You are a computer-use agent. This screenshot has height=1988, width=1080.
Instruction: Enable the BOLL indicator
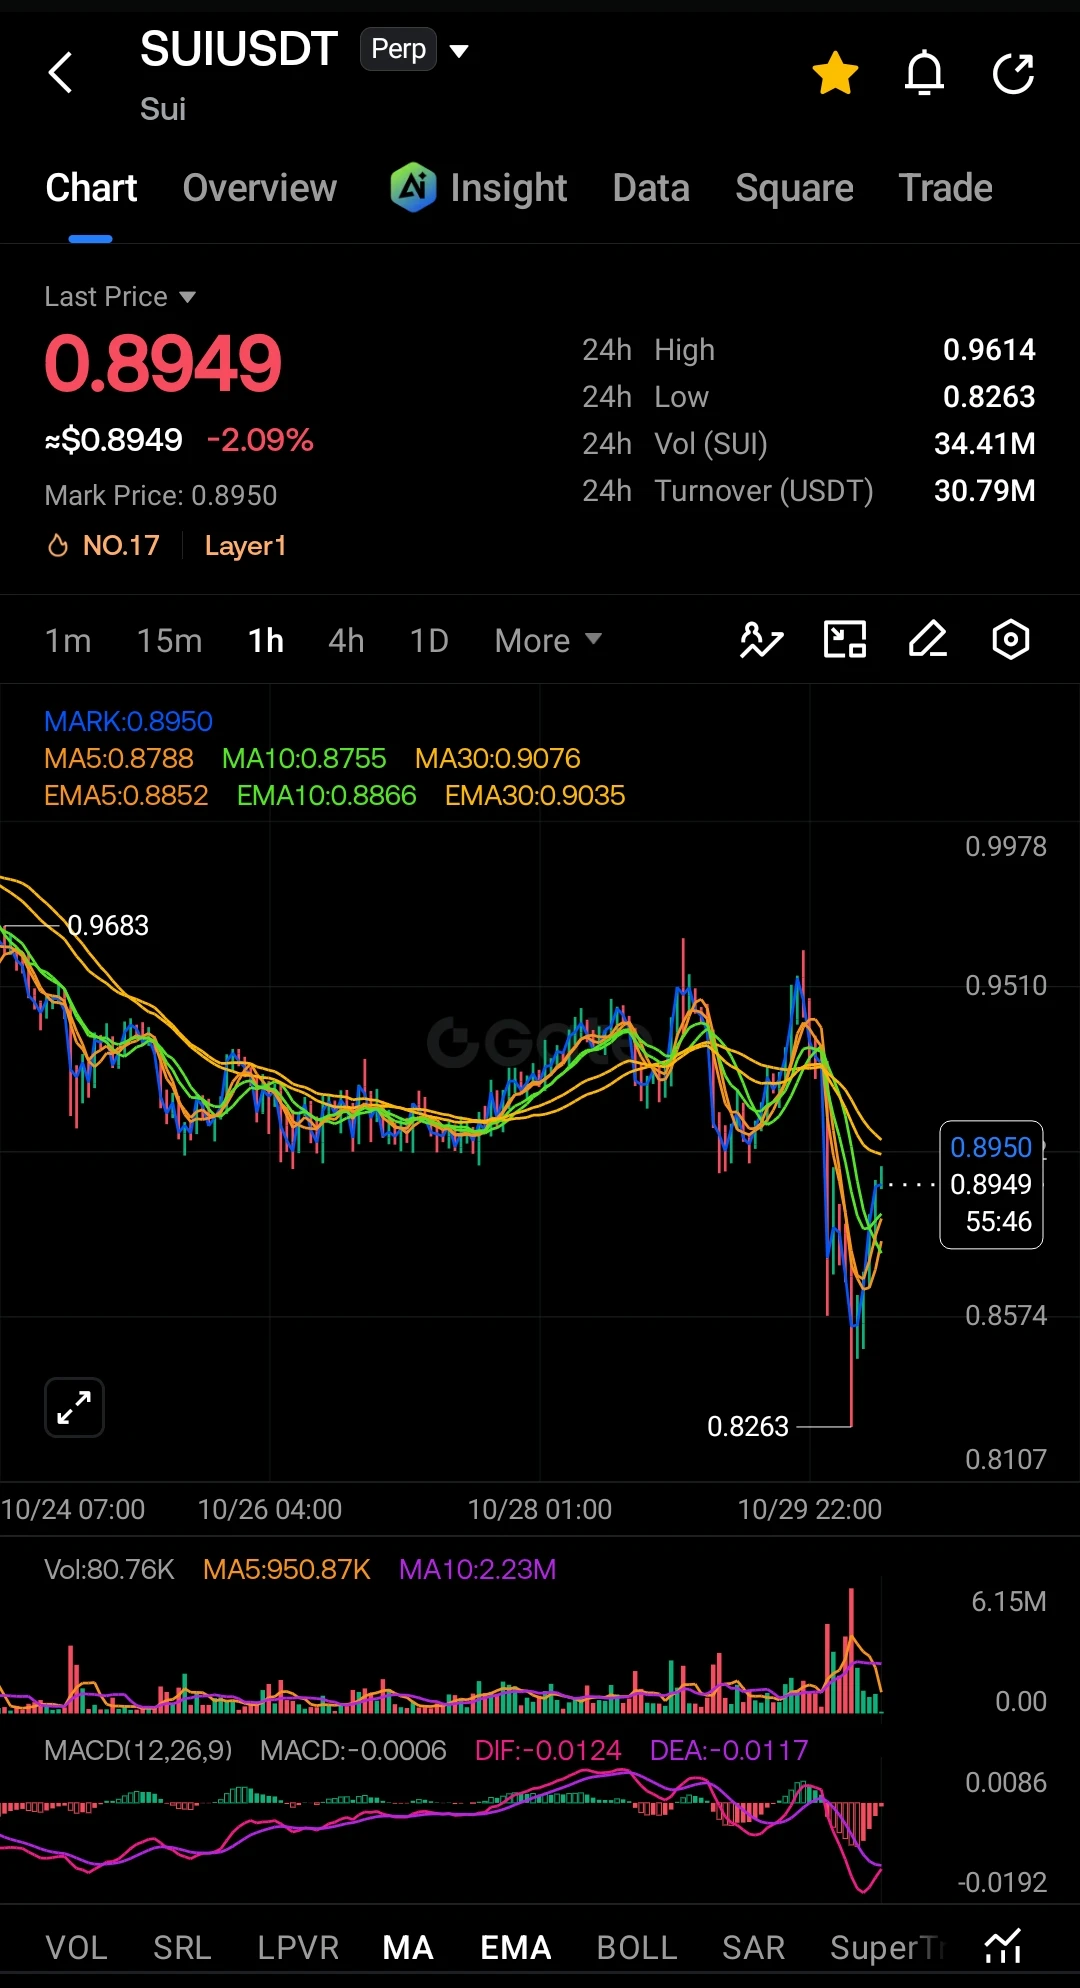[x=637, y=1948]
